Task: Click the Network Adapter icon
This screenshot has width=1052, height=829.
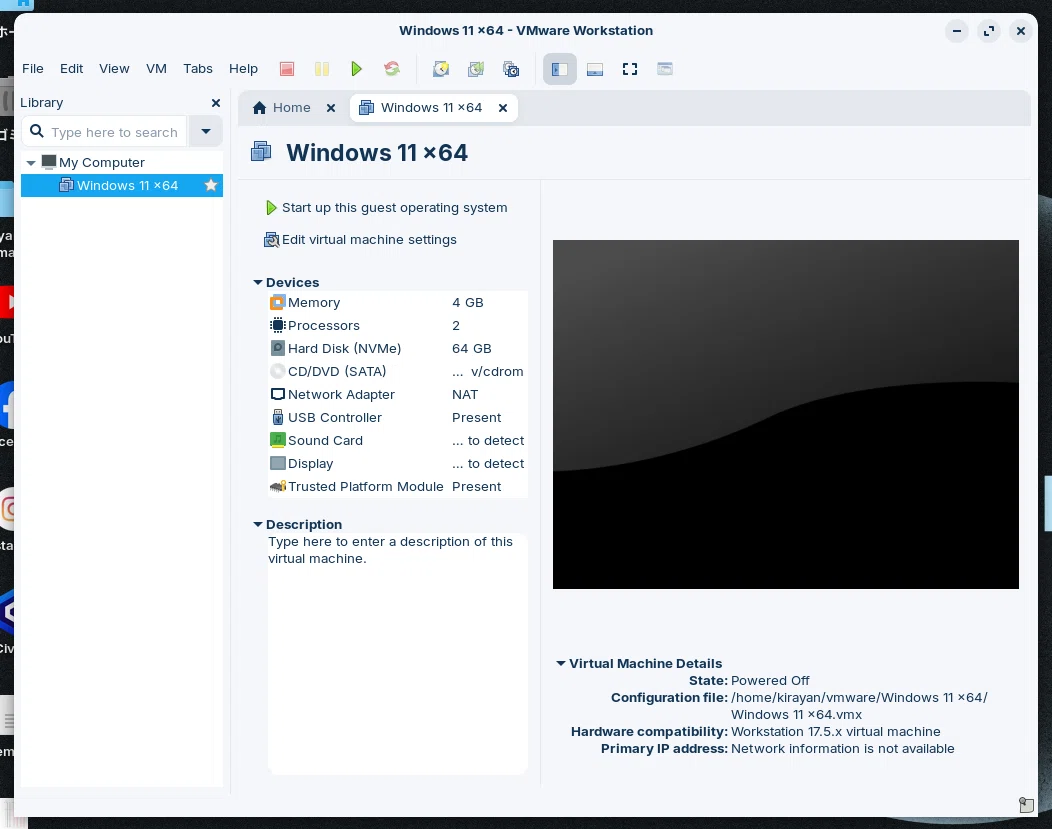Action: (x=278, y=394)
